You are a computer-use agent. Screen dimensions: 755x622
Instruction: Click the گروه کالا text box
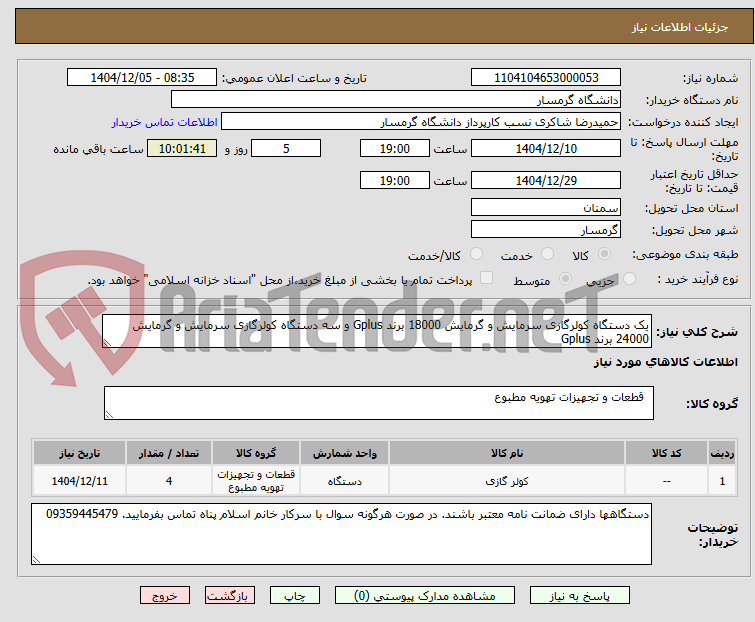[379, 403]
